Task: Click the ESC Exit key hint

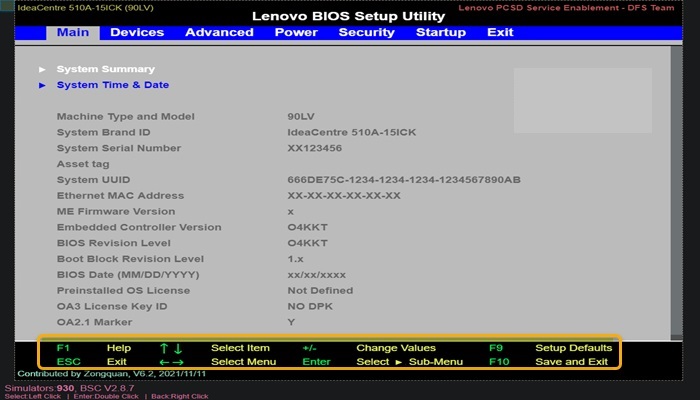Action: click(x=92, y=362)
